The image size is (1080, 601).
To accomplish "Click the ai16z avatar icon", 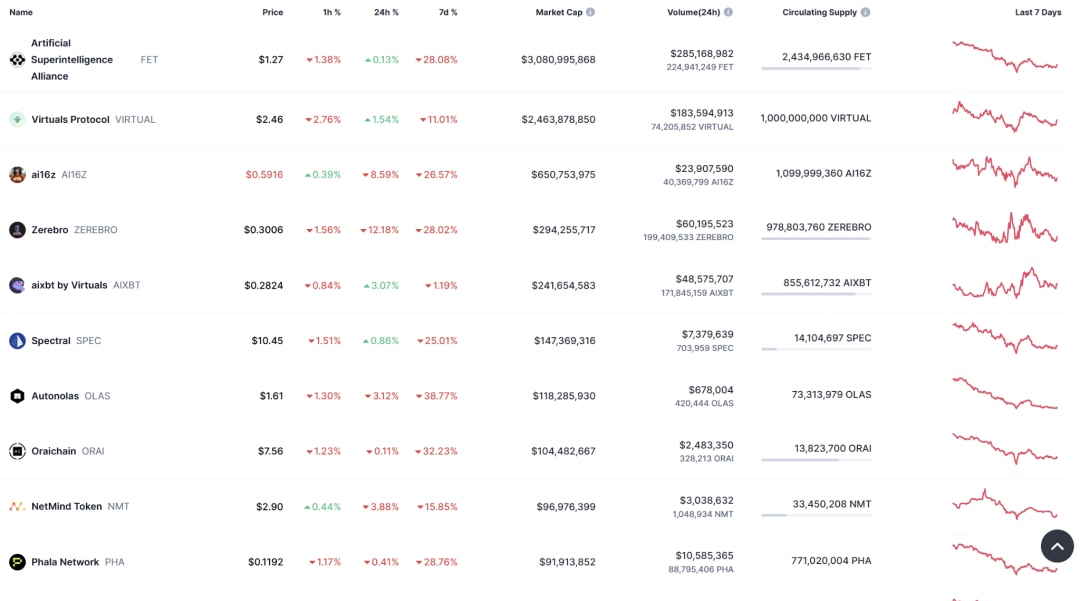I will pyautogui.click(x=17, y=175).
